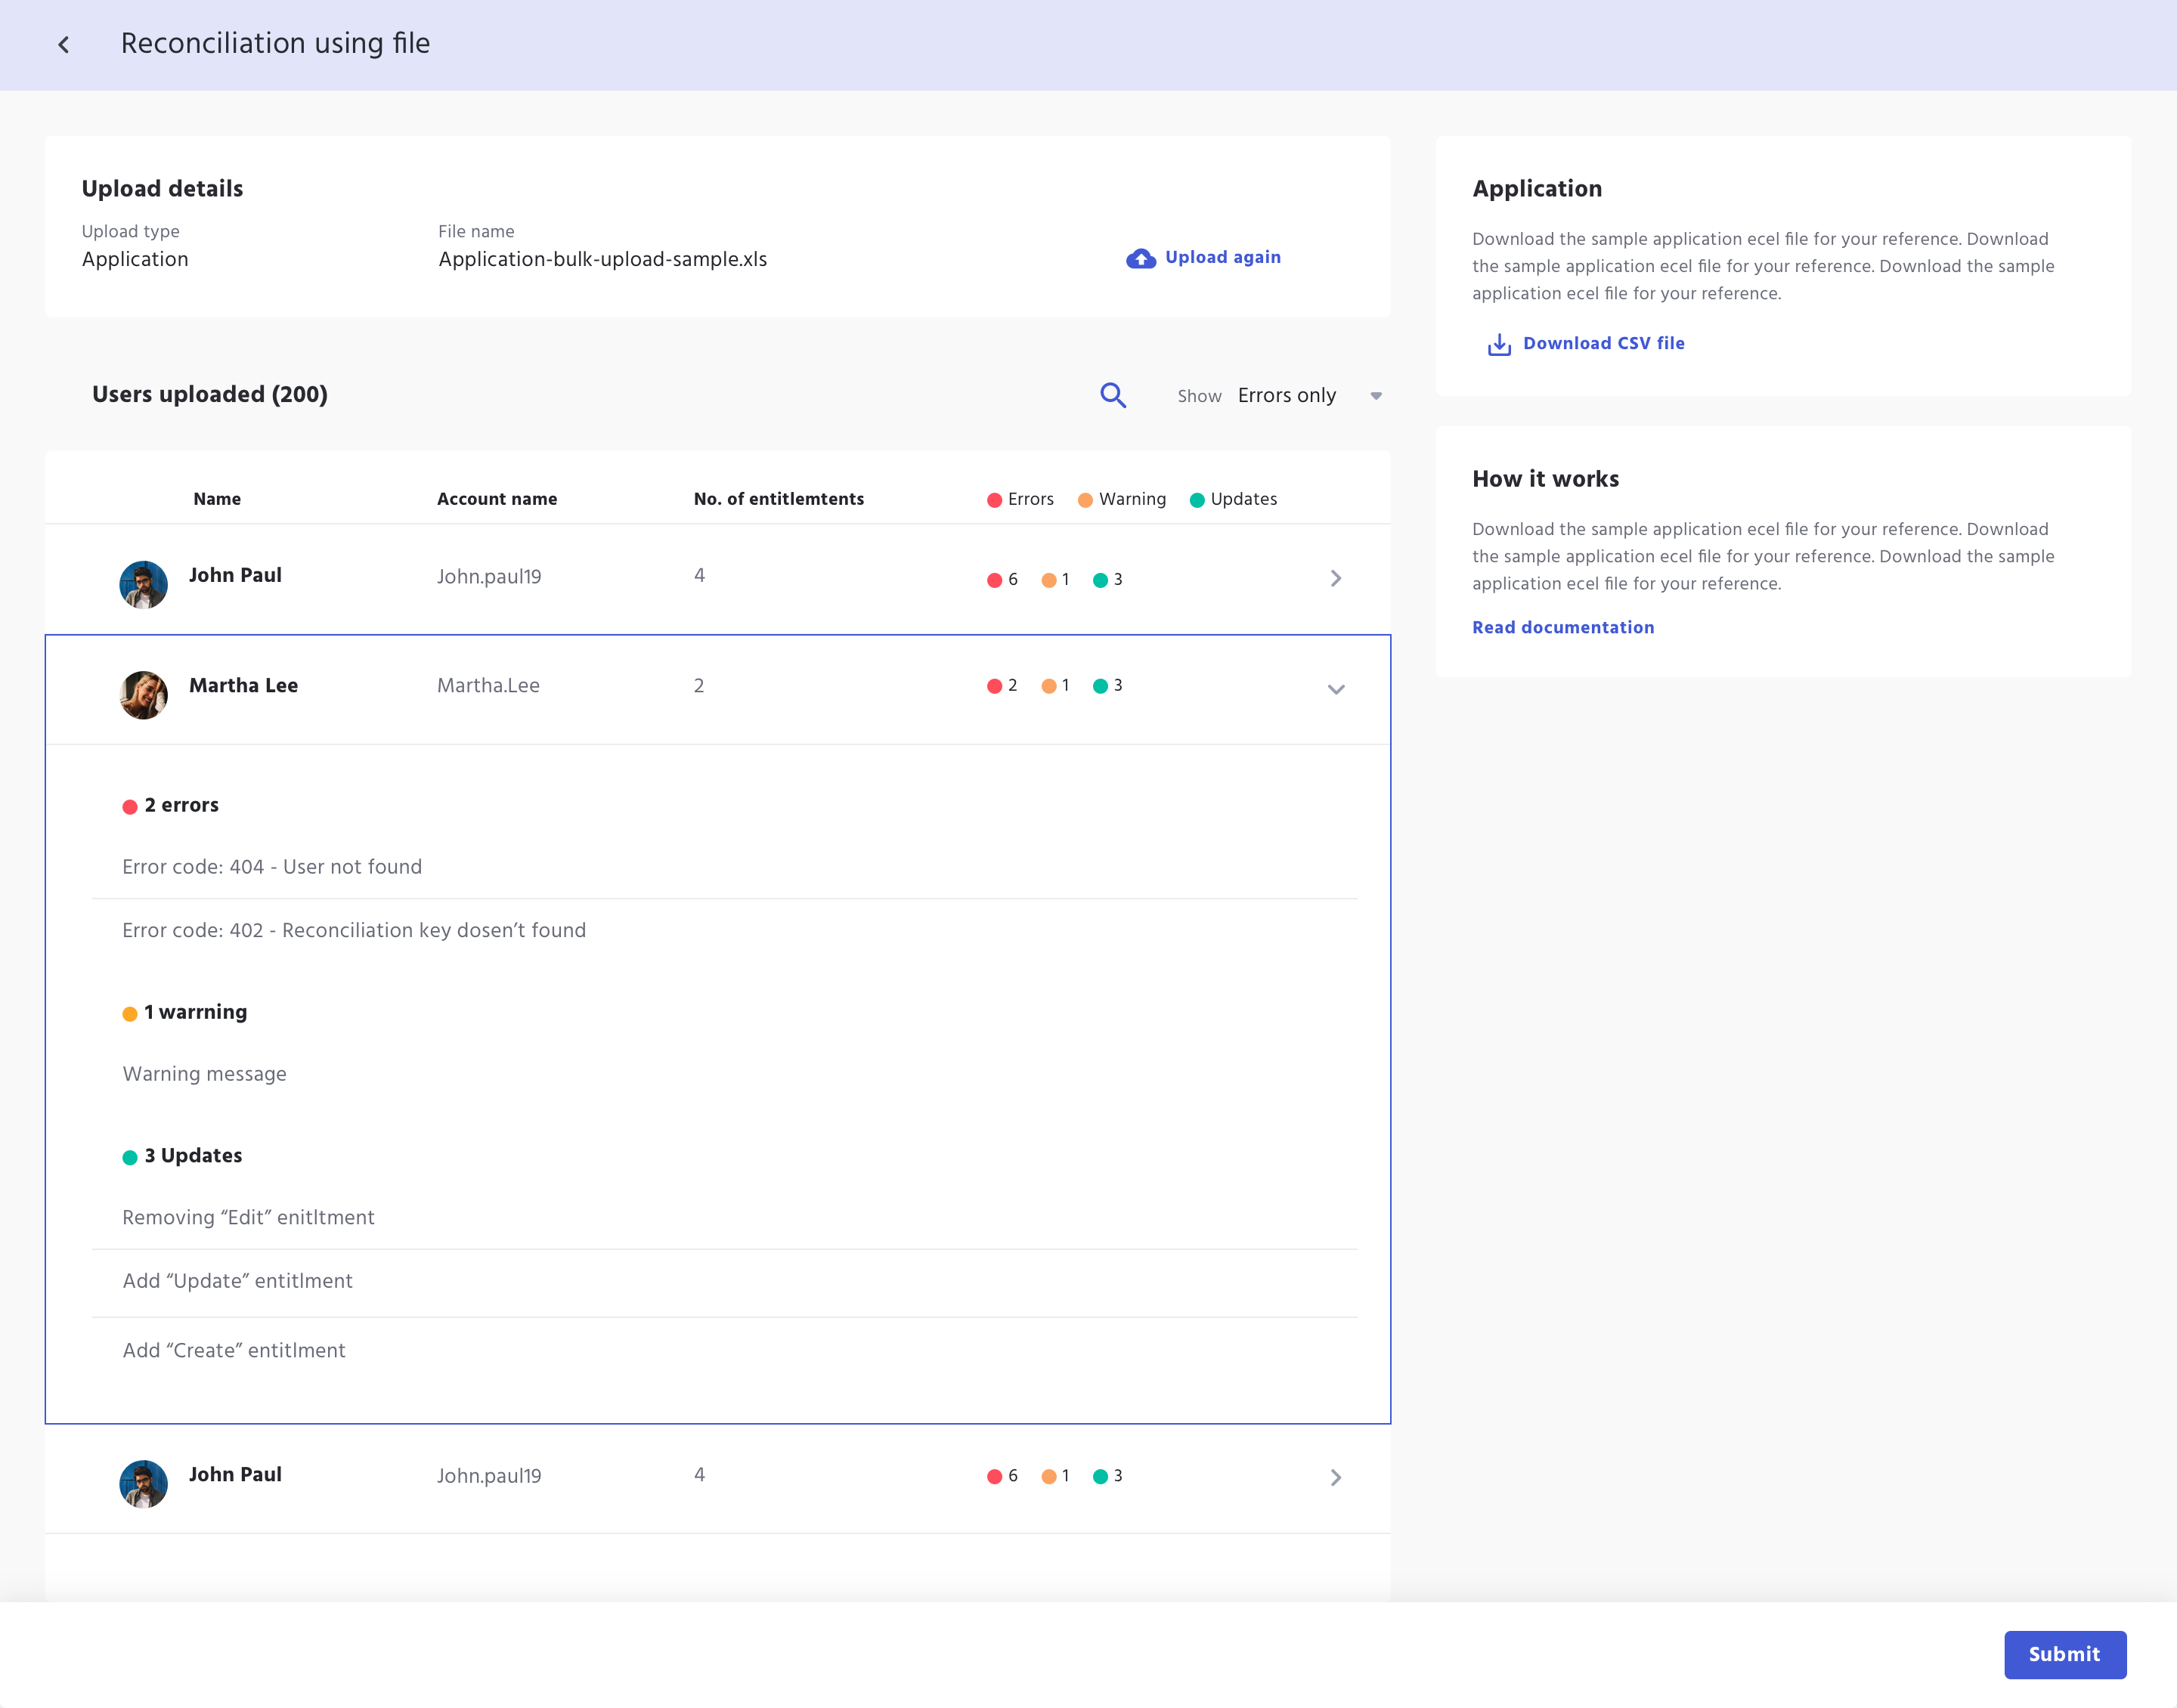Click orange Warning legend dot in header

(1085, 500)
